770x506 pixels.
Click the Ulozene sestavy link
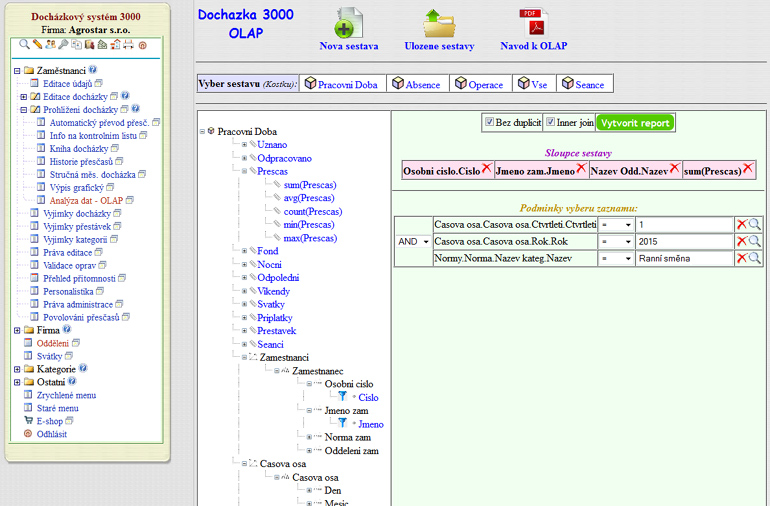(x=439, y=46)
